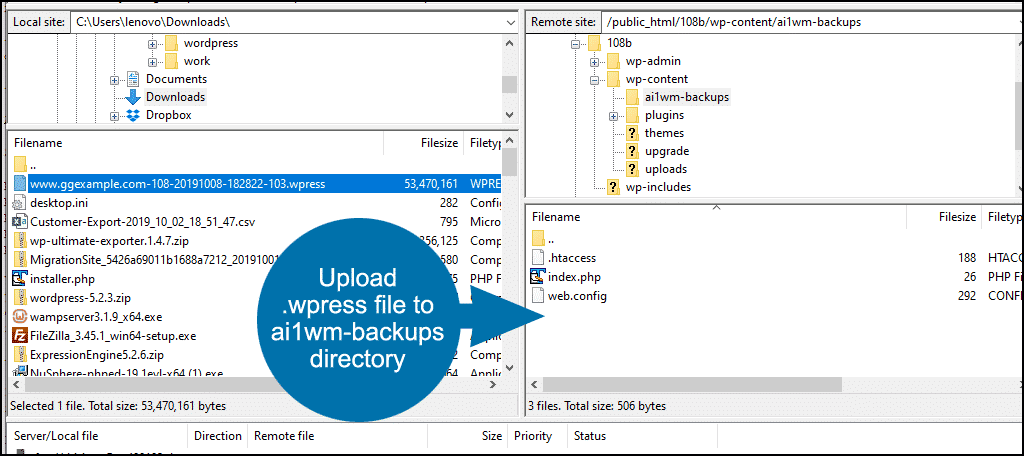The image size is (1024, 456).
Task: Click the installer.php file icon
Action: click(x=20, y=279)
